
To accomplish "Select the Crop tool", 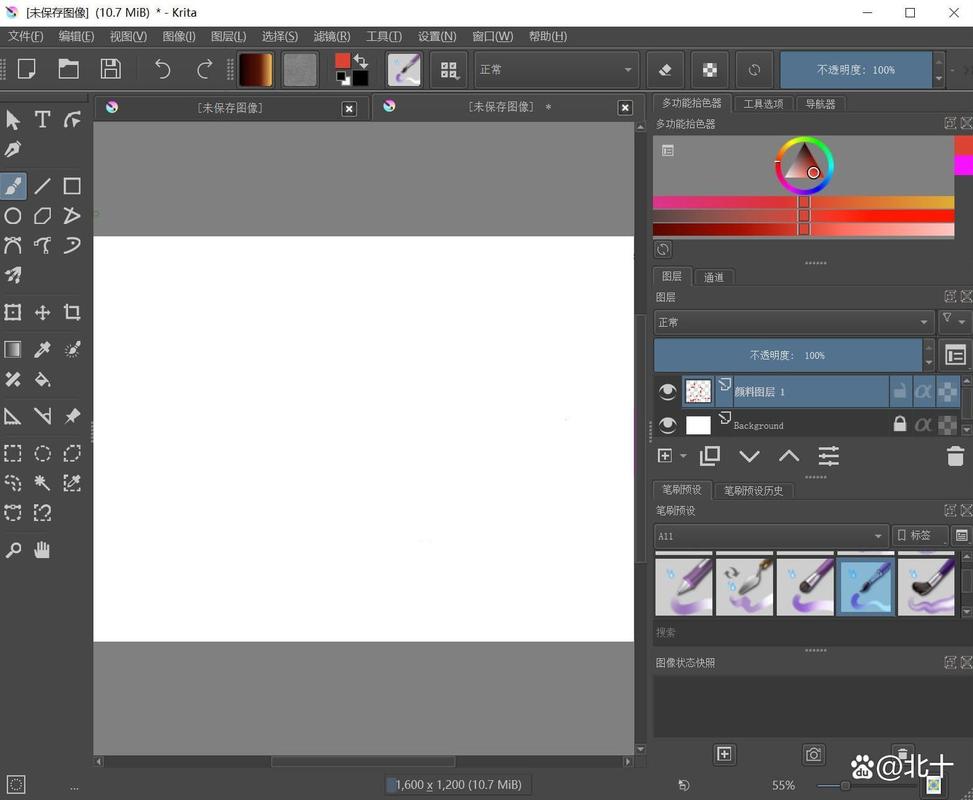I will click(72, 312).
